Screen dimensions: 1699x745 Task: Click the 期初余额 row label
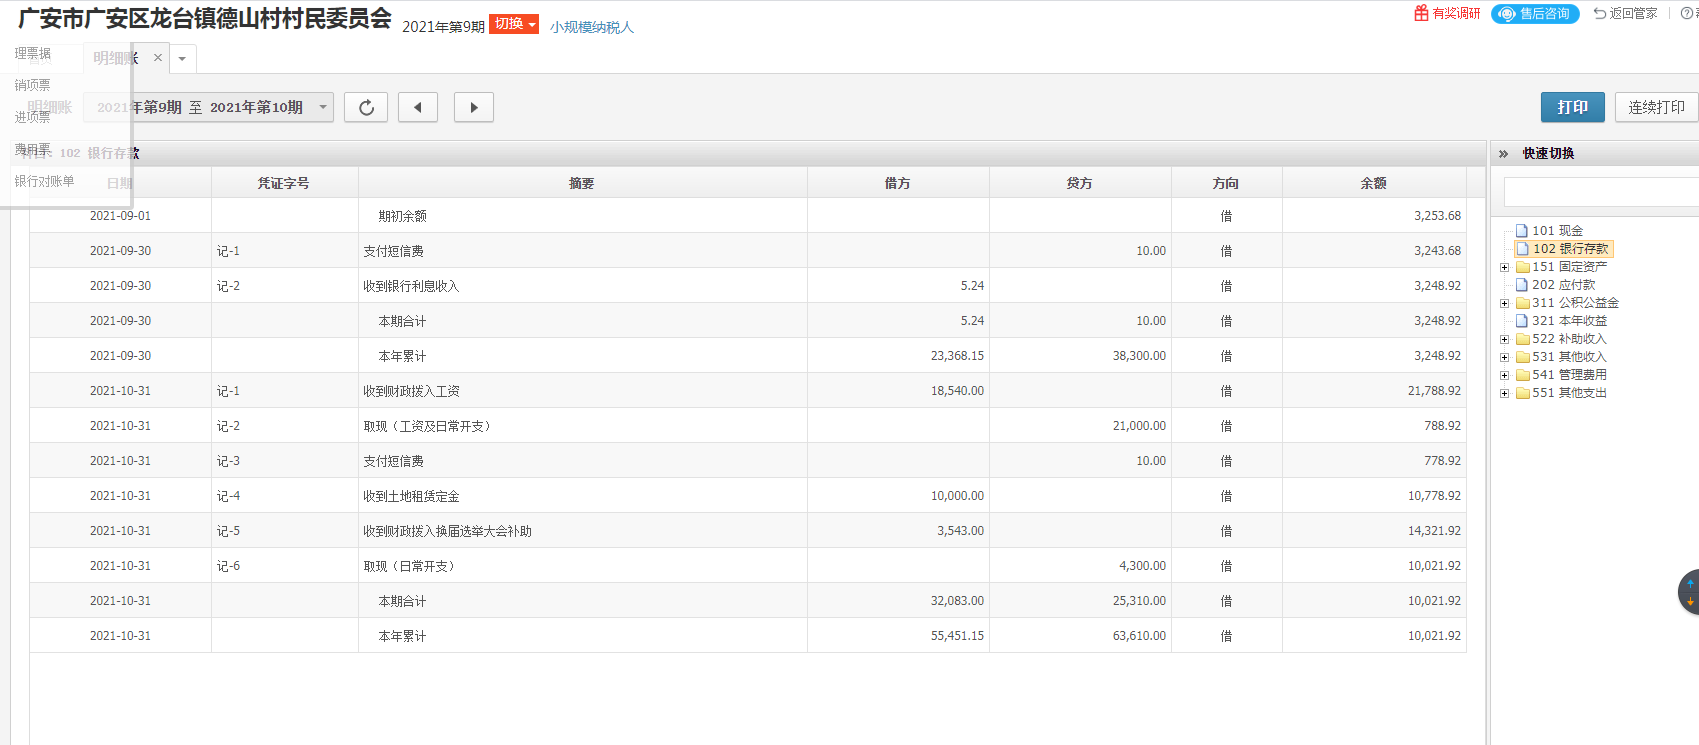[402, 216]
